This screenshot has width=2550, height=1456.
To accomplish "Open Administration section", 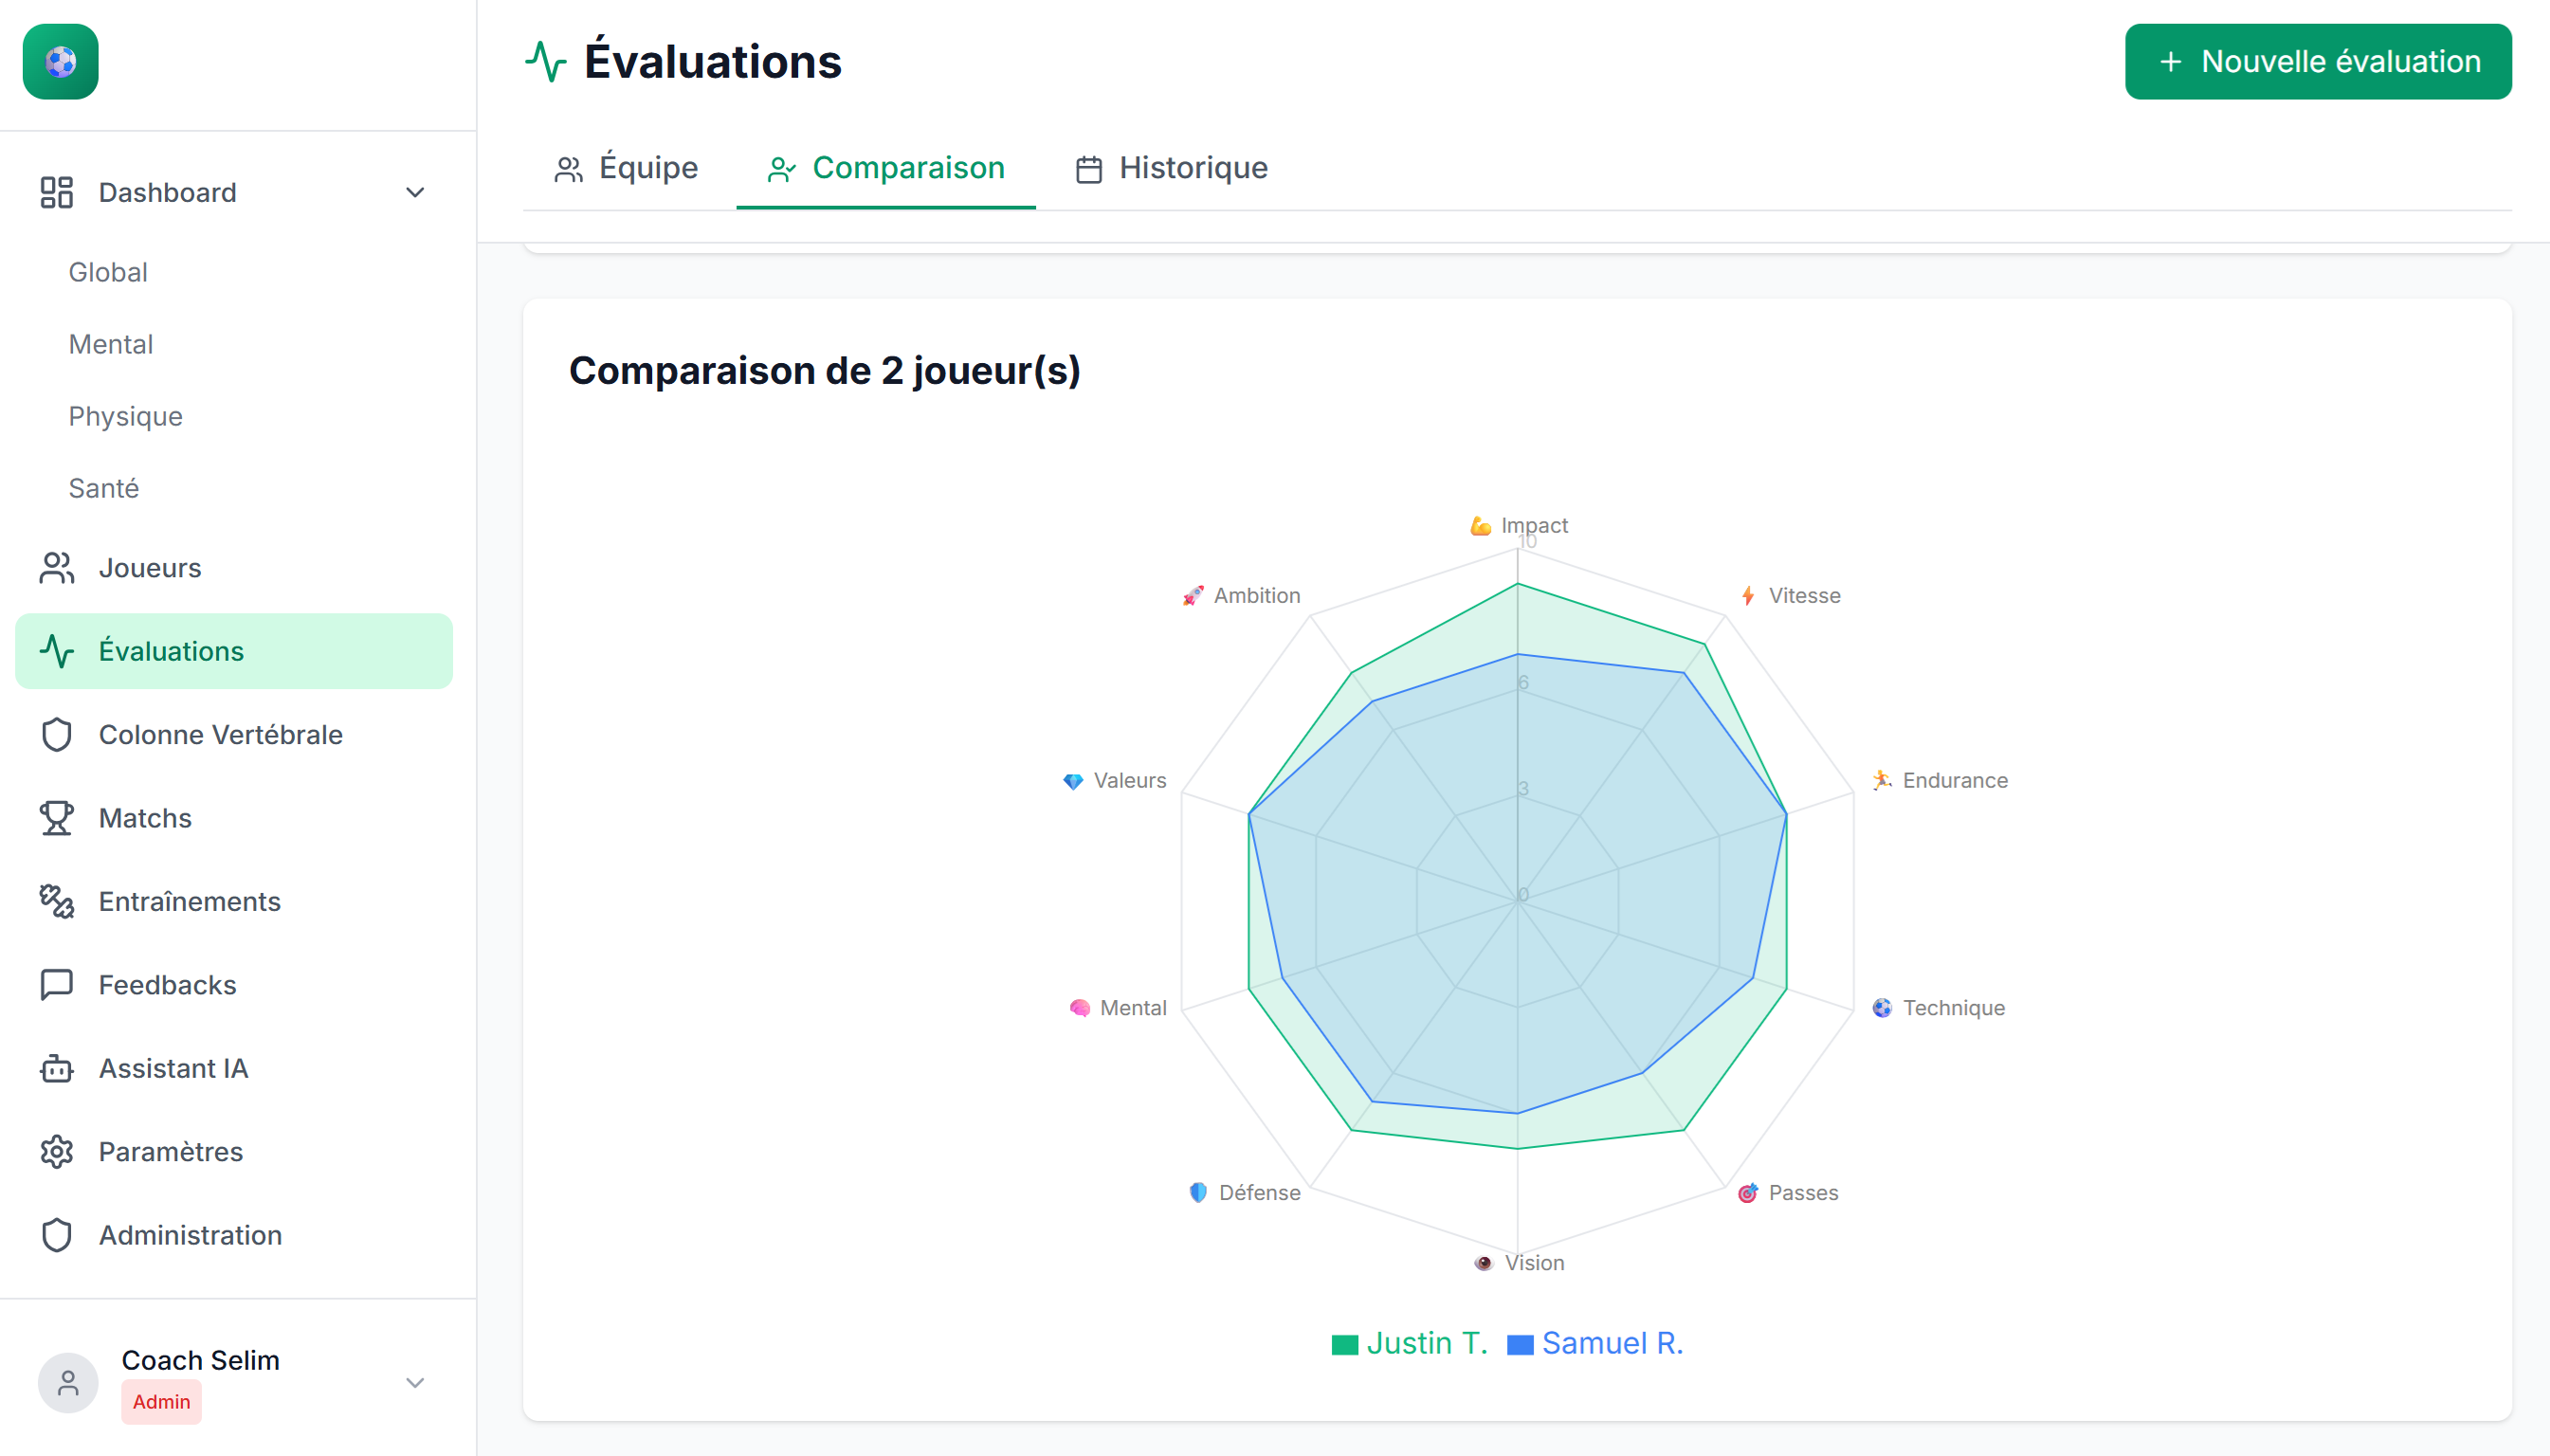I will point(234,1235).
